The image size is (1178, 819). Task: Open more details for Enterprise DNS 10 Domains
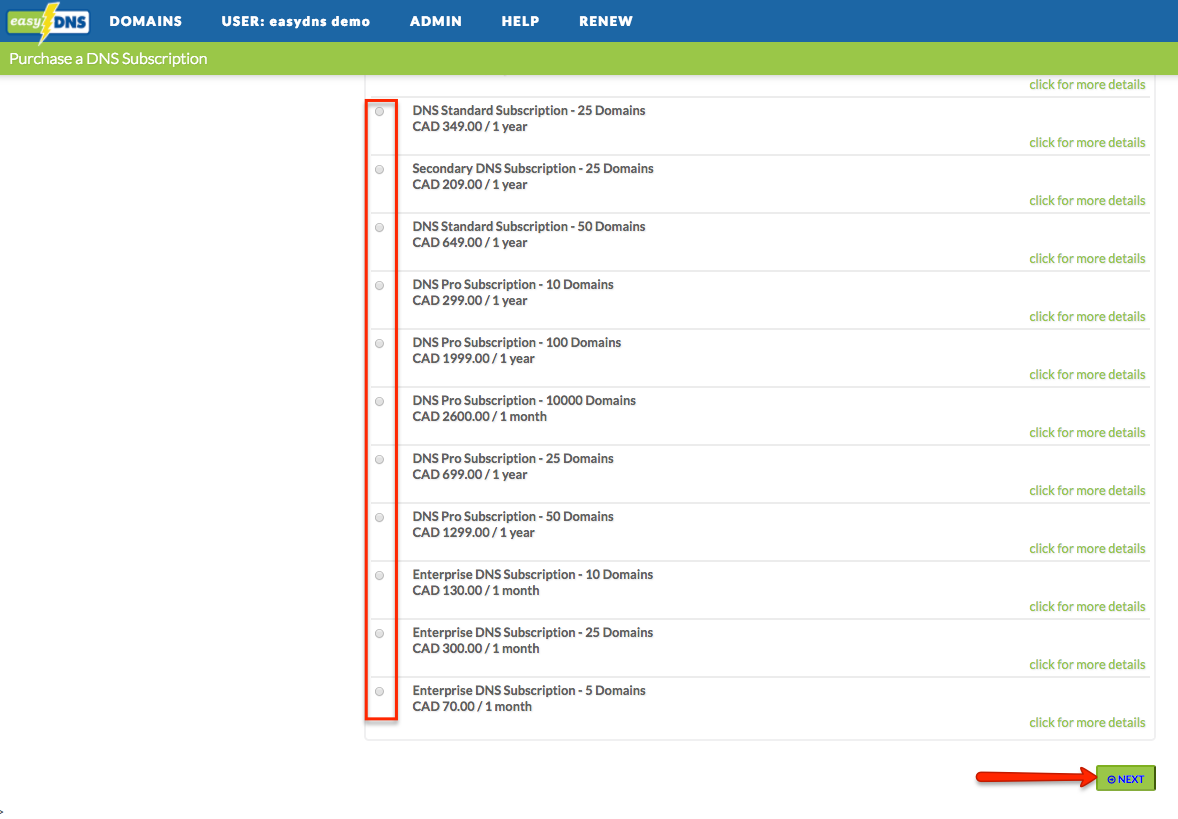pos(1087,606)
